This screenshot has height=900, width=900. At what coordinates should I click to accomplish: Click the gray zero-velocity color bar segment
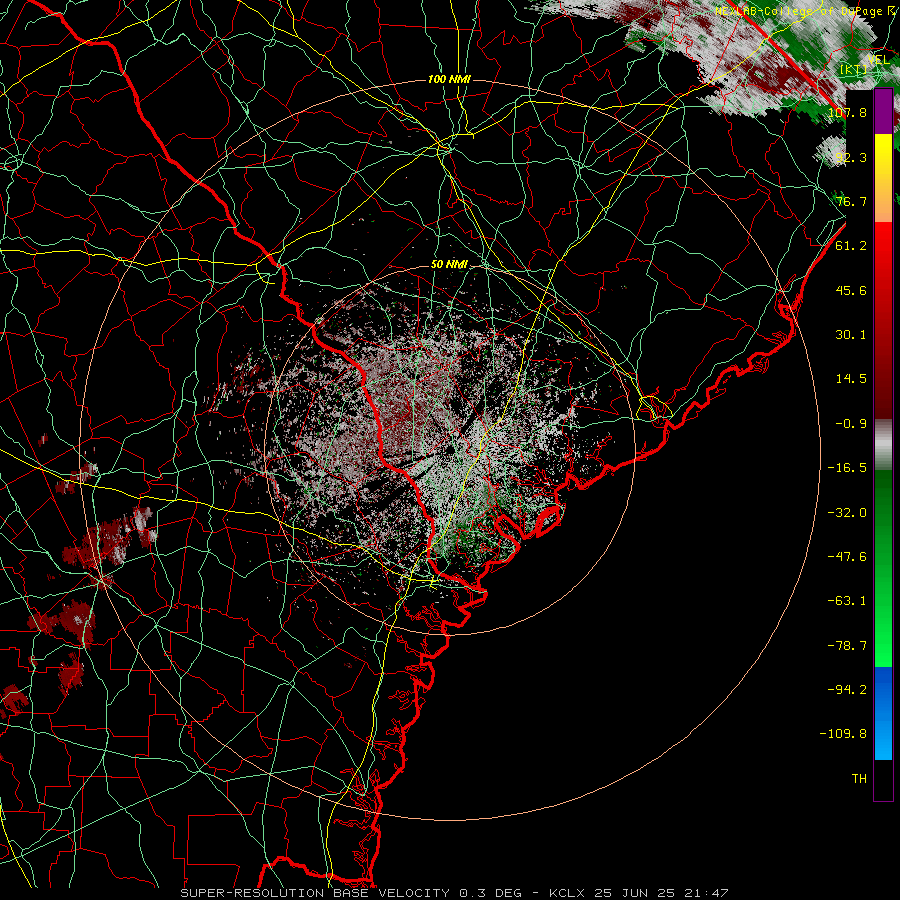[x=883, y=445]
